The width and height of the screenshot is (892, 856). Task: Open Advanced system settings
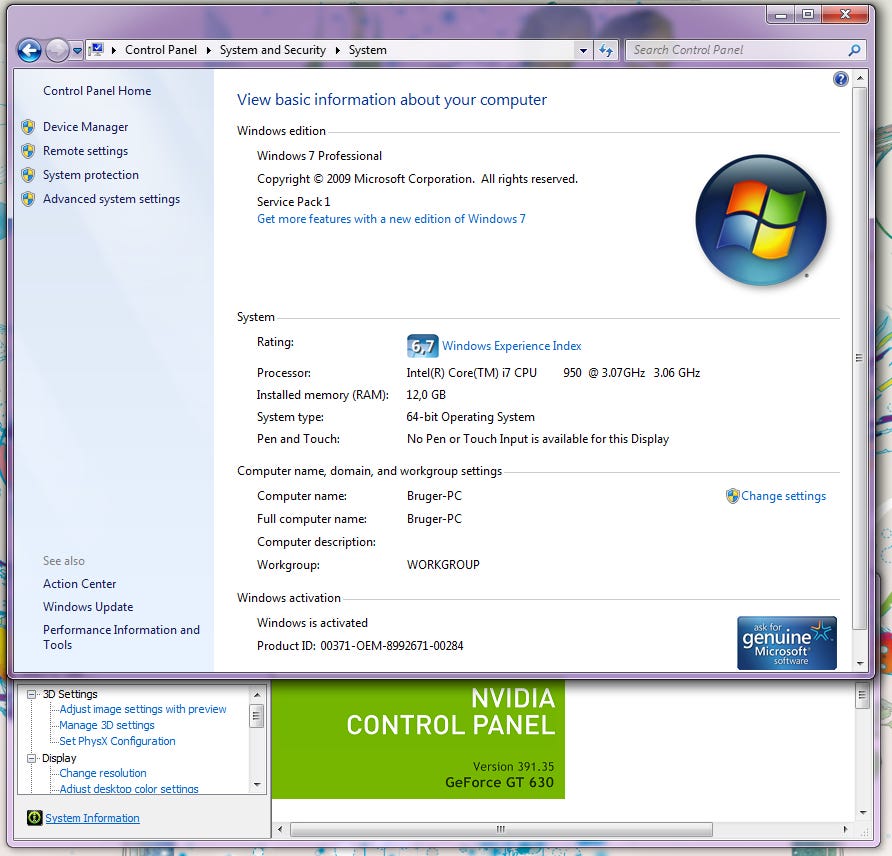(112, 199)
